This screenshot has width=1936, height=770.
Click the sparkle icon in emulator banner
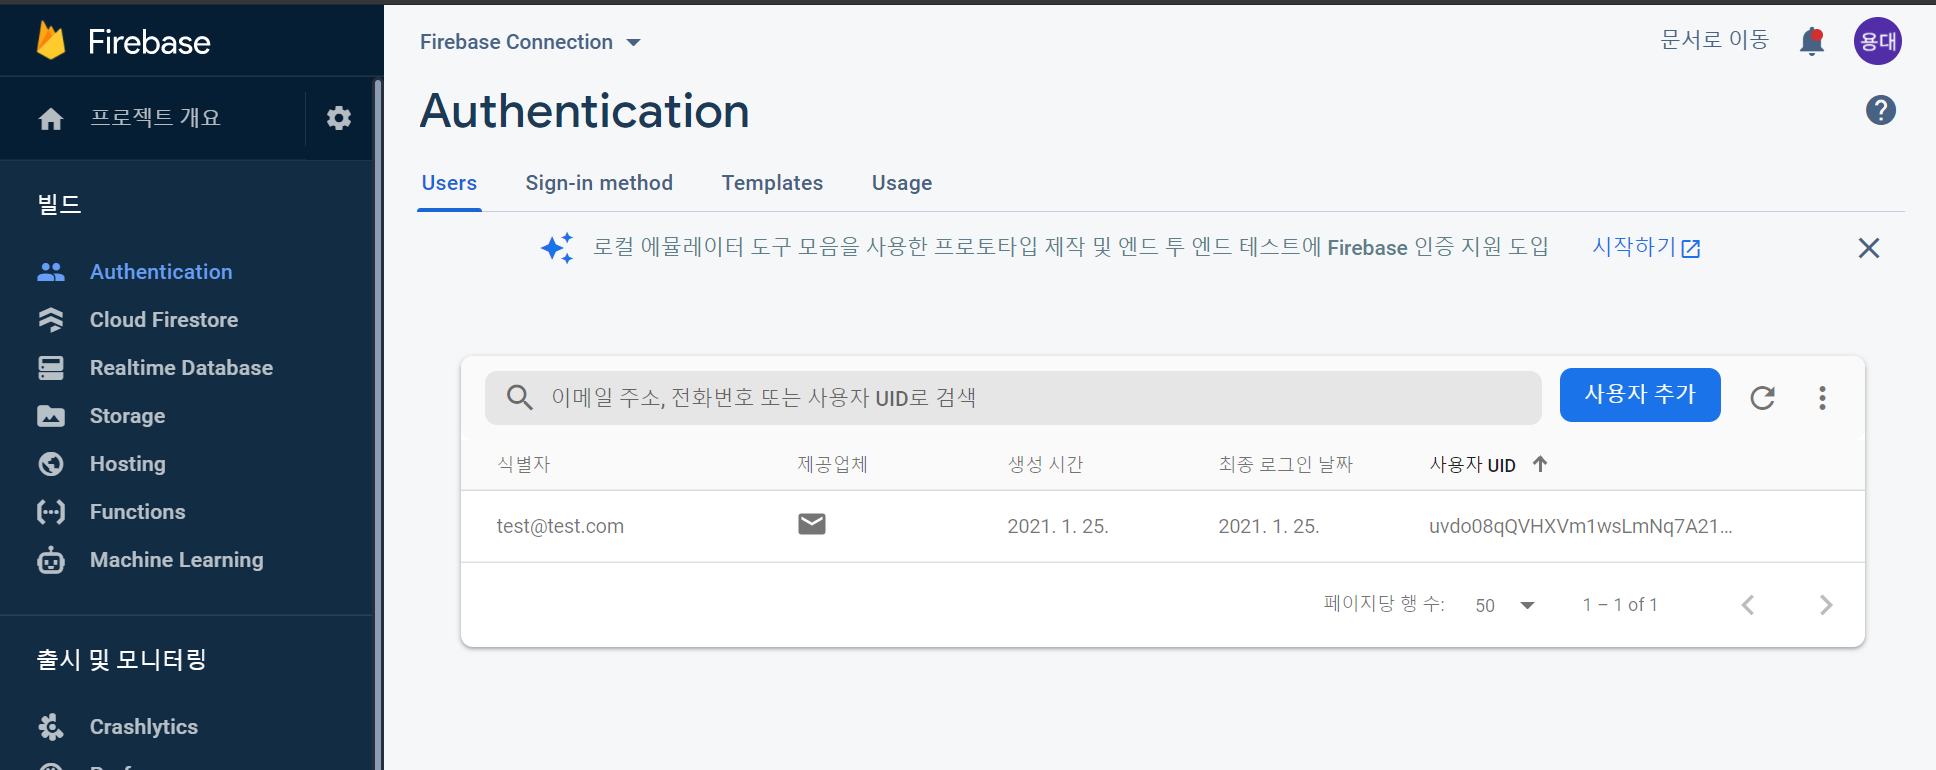point(557,247)
